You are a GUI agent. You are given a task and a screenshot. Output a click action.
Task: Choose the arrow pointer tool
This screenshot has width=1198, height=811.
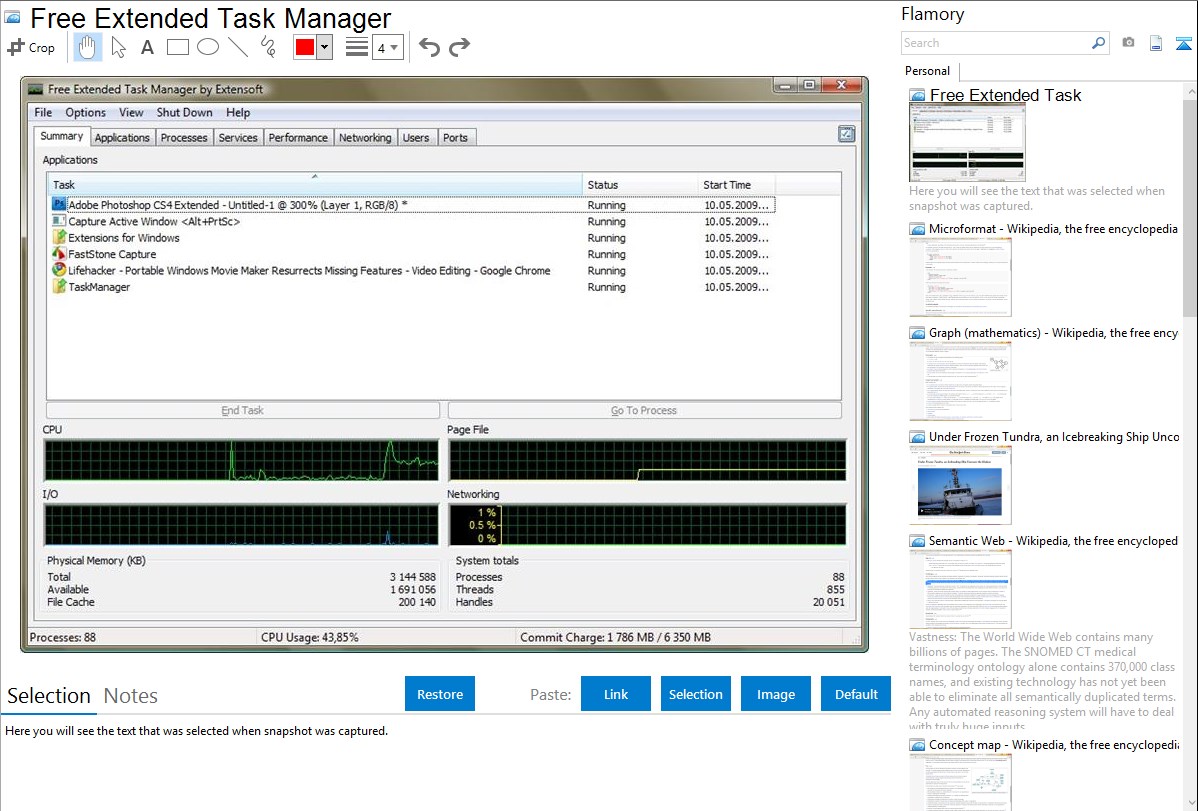click(x=118, y=47)
